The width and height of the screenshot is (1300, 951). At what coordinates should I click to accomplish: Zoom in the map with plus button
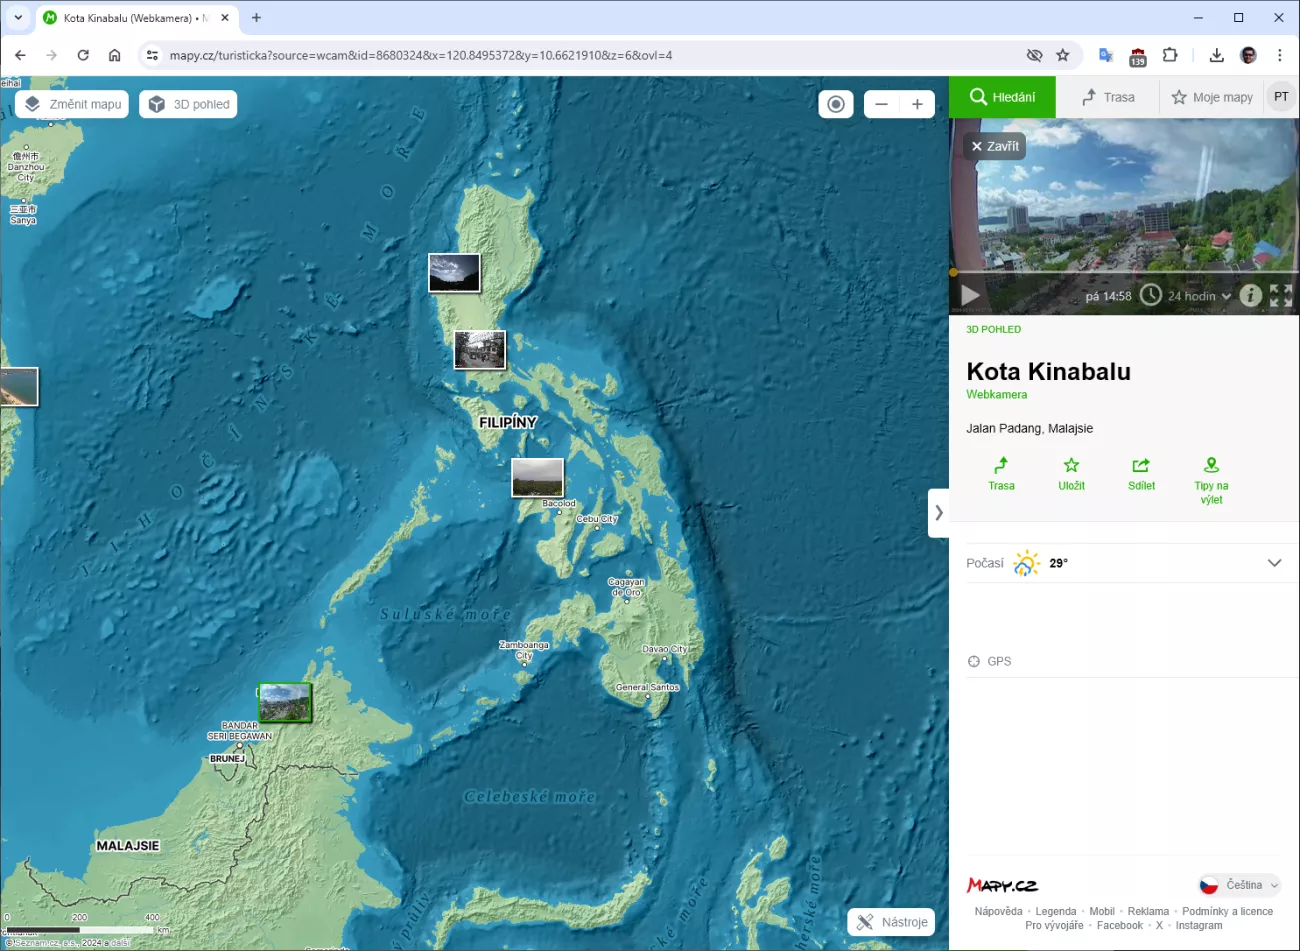point(917,104)
